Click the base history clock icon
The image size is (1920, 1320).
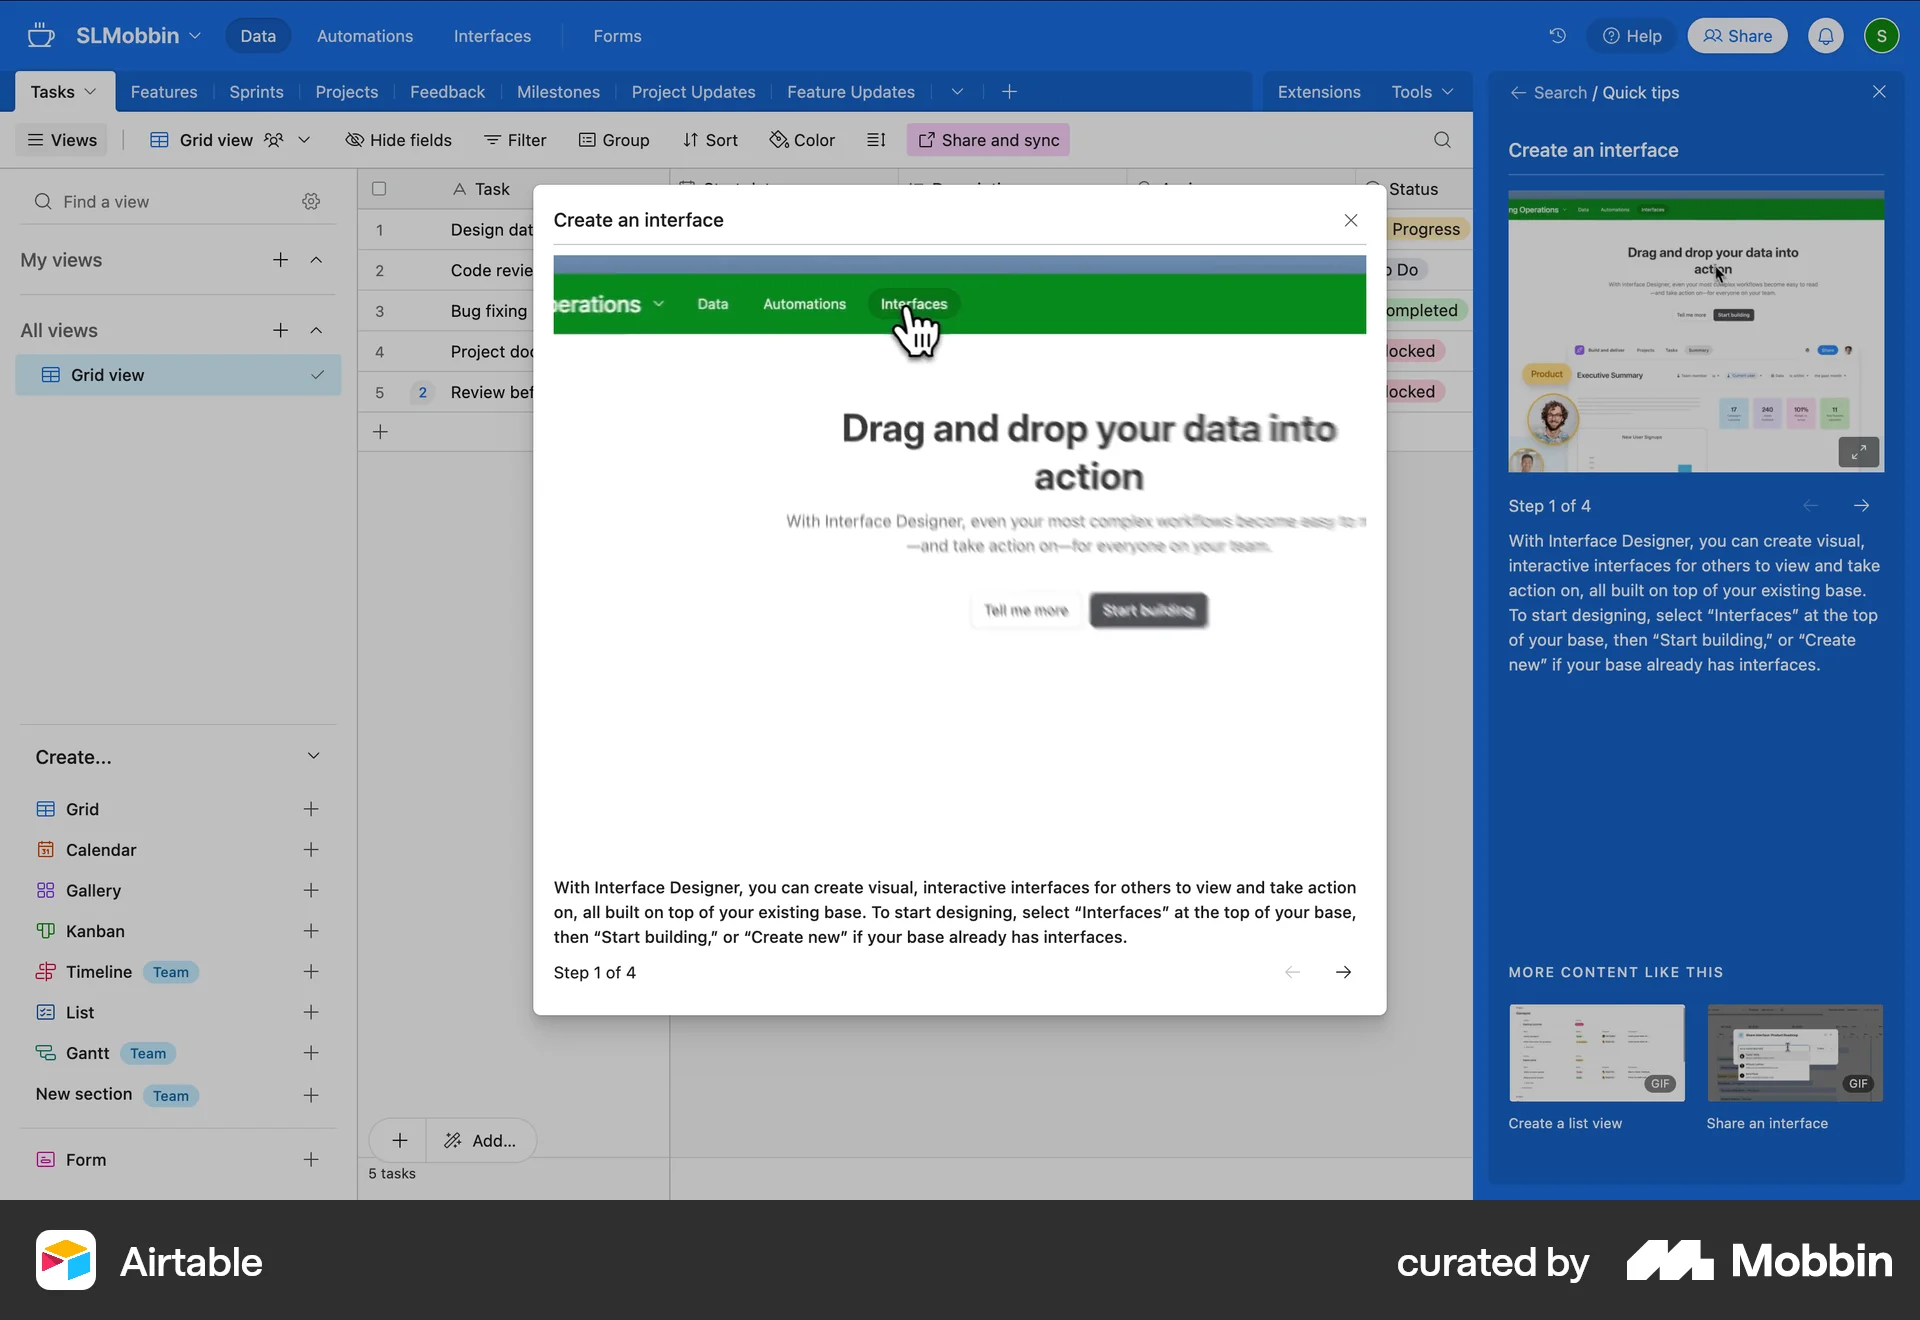1556,36
